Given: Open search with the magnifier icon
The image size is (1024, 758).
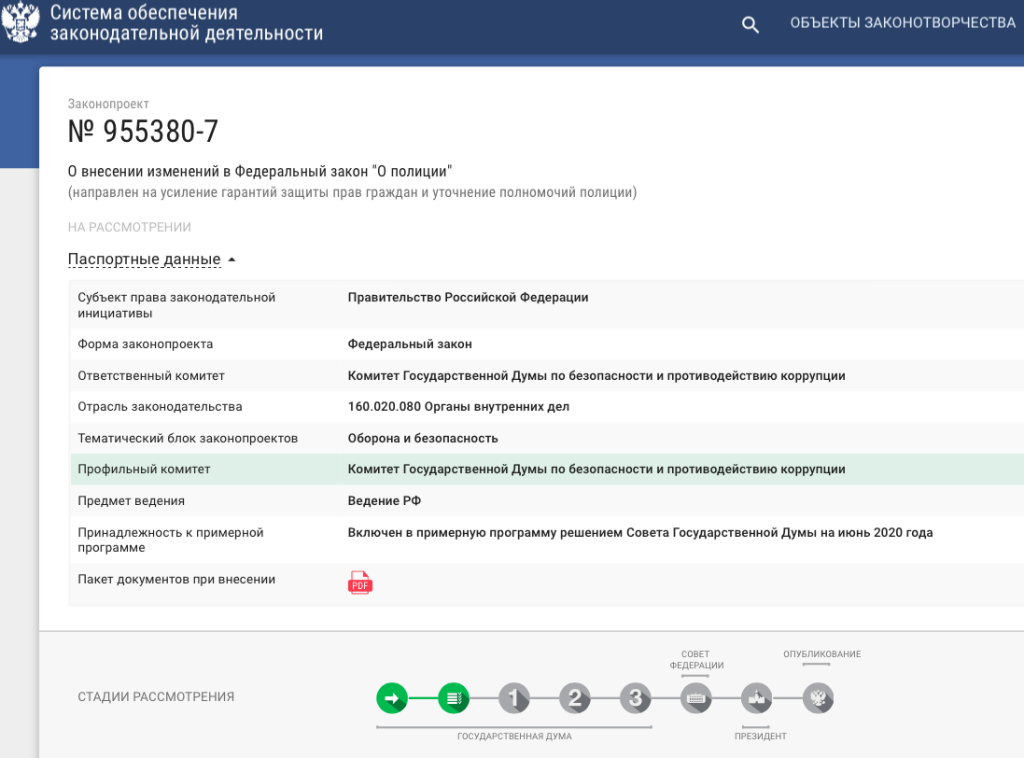Looking at the screenshot, I should pos(750,25).
